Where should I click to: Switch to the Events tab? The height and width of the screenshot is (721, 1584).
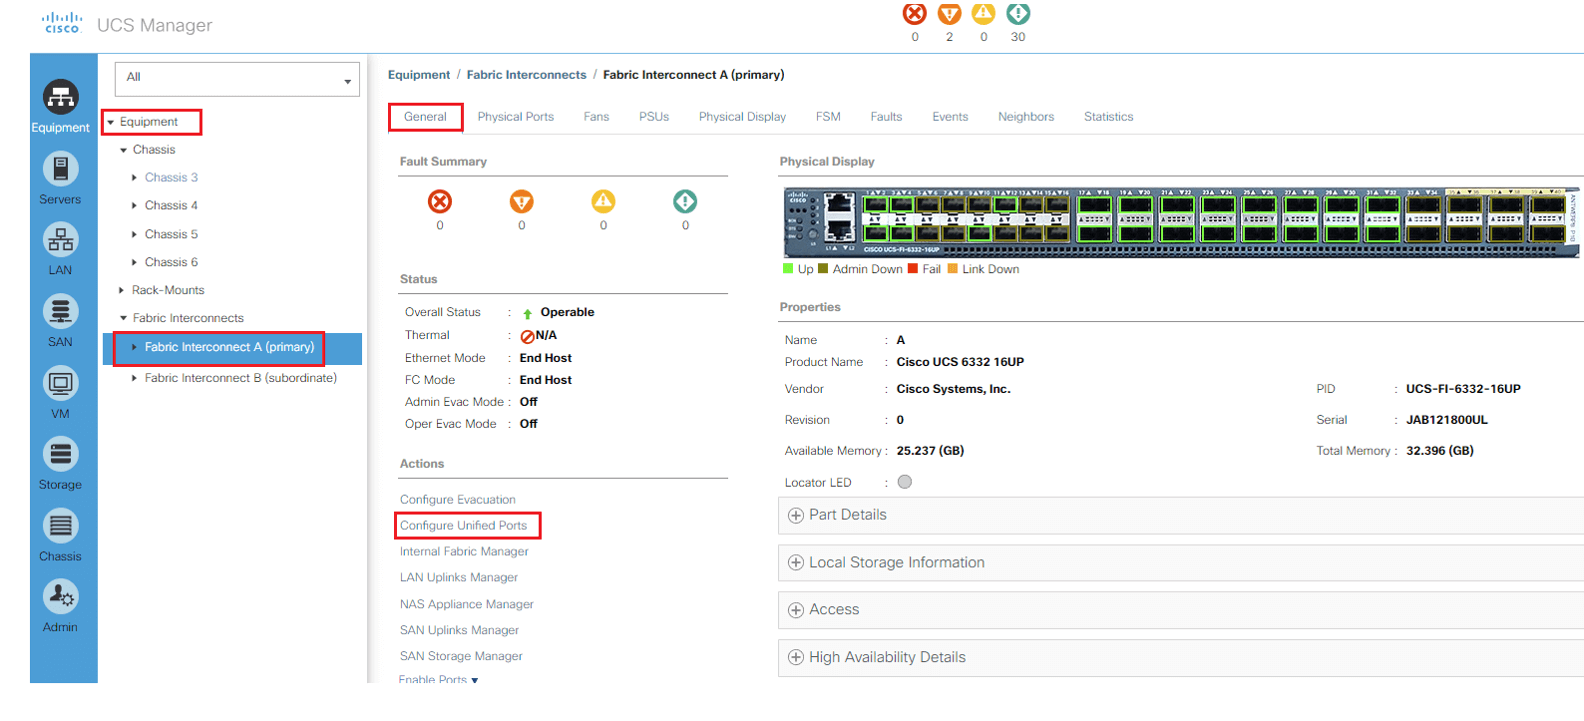(950, 117)
